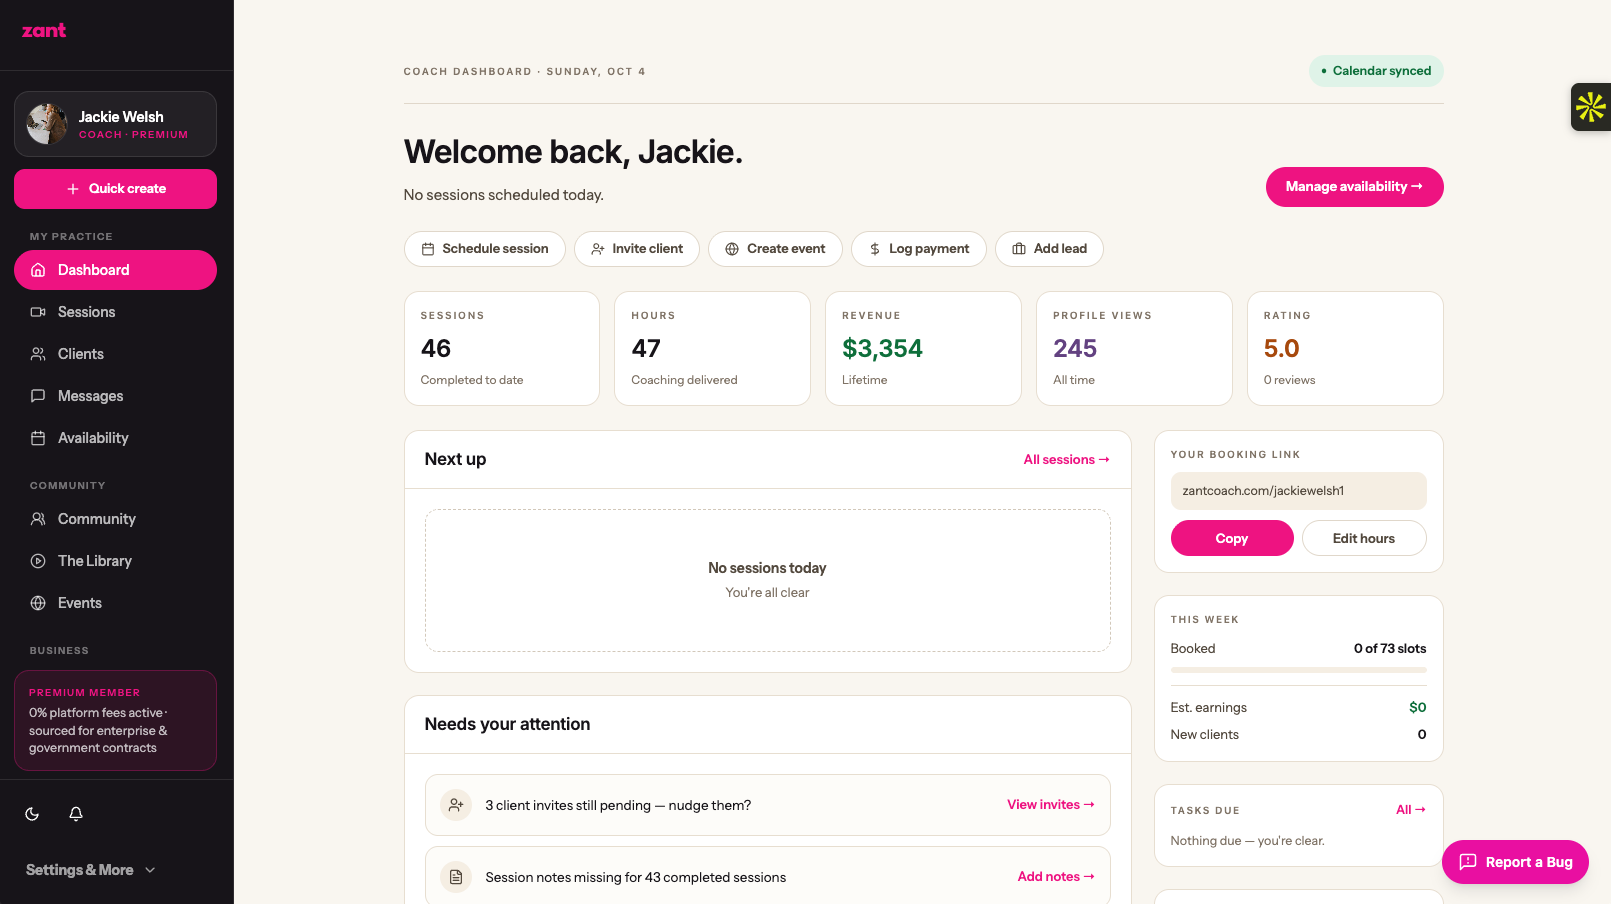The width and height of the screenshot is (1611, 904).
Task: Click Calendar synced status badge
Action: [1376, 71]
